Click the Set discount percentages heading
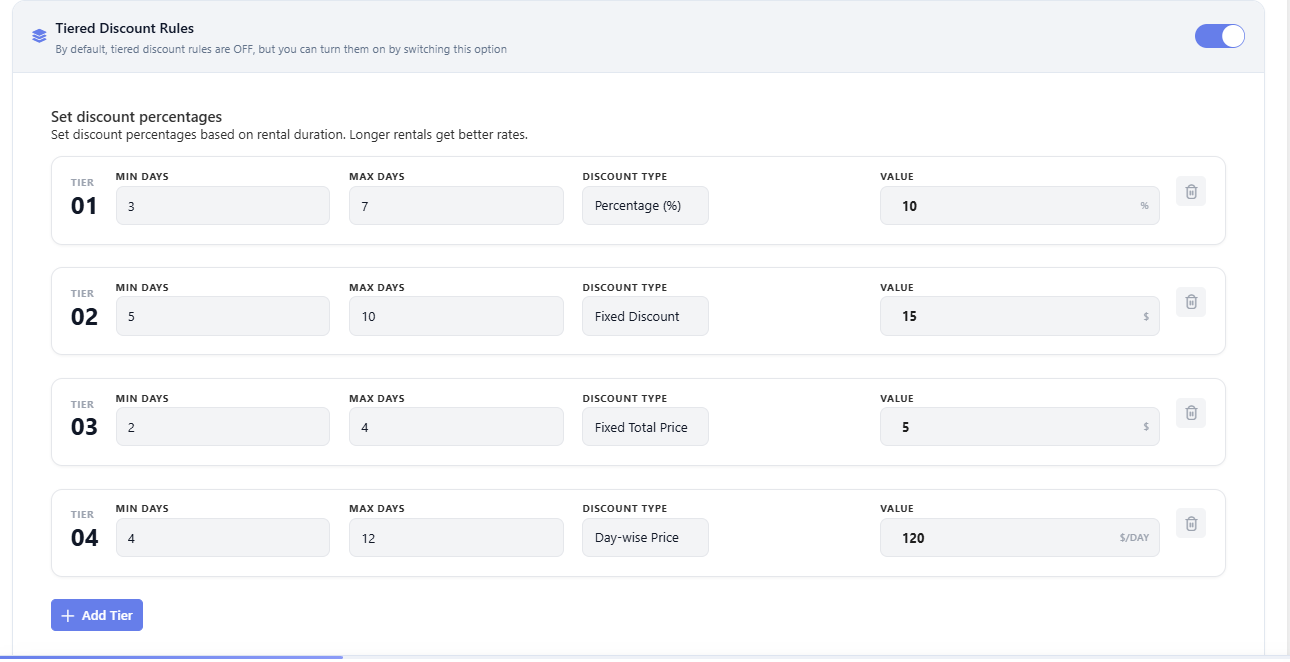 (136, 117)
